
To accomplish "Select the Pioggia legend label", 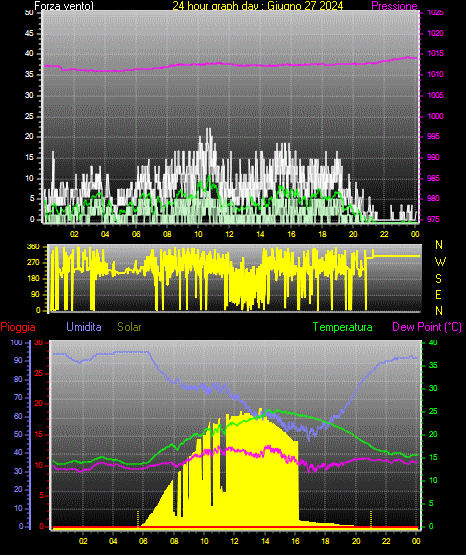I will coord(18,327).
